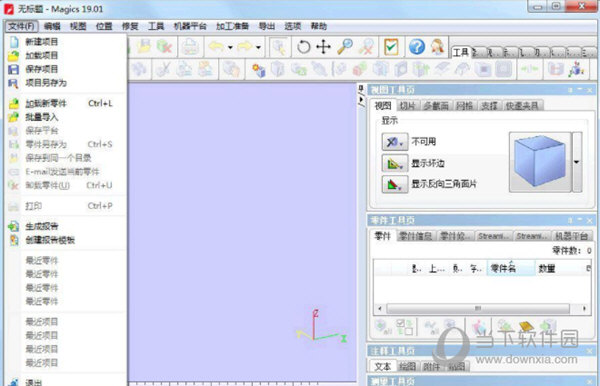Select the pan (four-arrow) tool
This screenshot has width=600, height=386.
pos(323,47)
